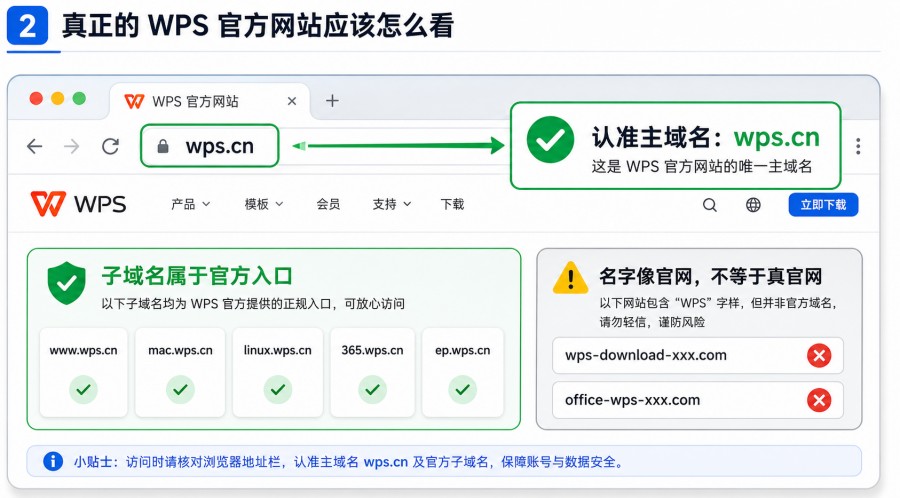Image resolution: width=900 pixels, height=498 pixels.
Task: Click the WPS logo in site header
Action: 79,204
